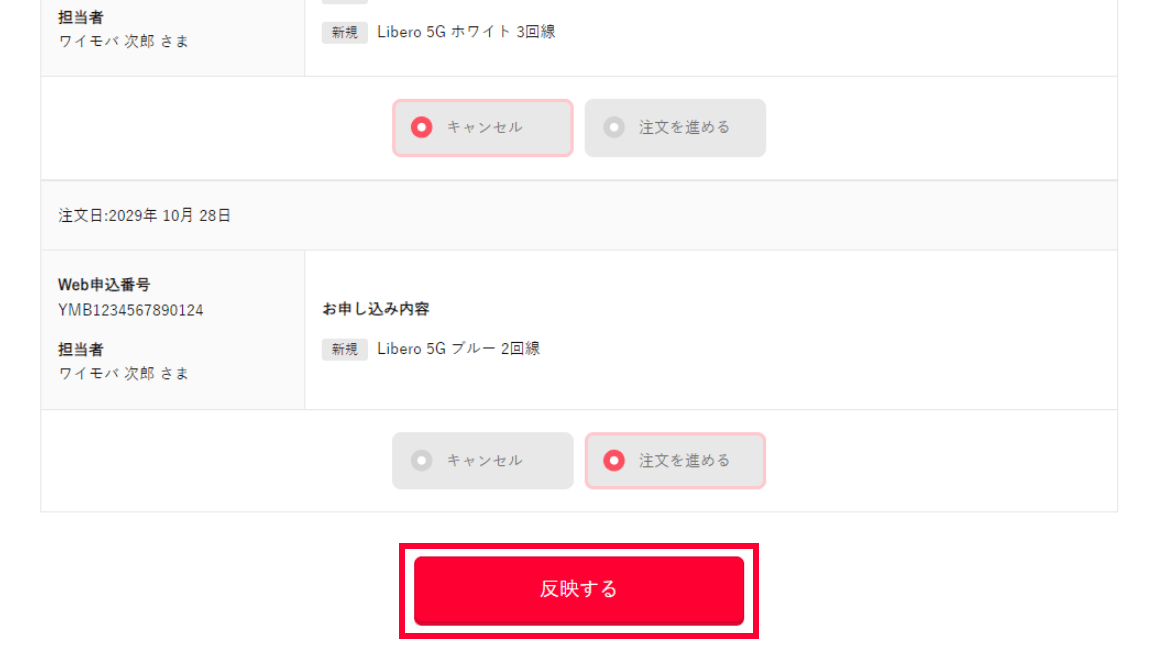This screenshot has height=648, width=1152.
Task: Click ワイモバ 次郎 さま name below YMB1234567890124
Action: click(123, 373)
